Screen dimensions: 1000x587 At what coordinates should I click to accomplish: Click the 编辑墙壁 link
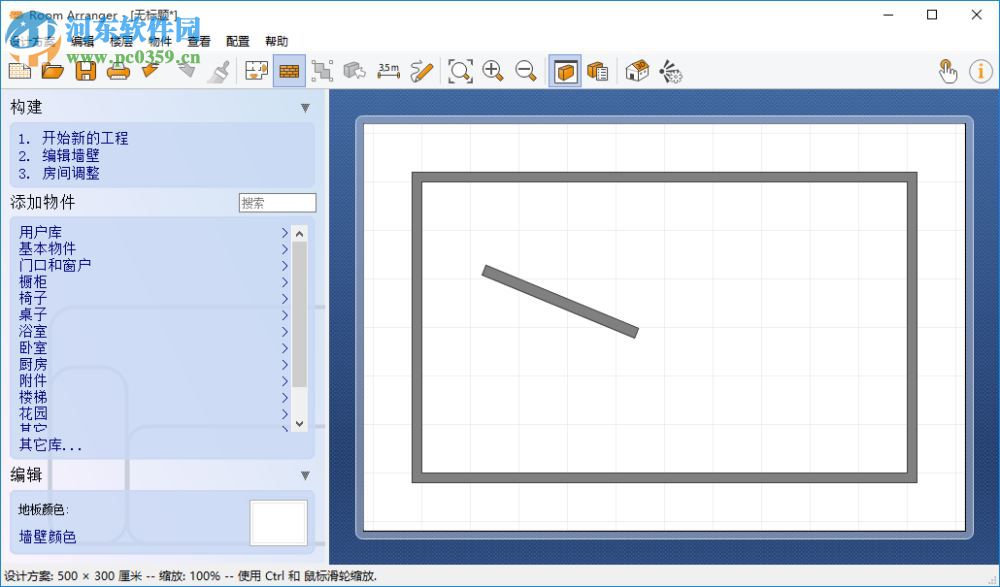[x=71, y=156]
